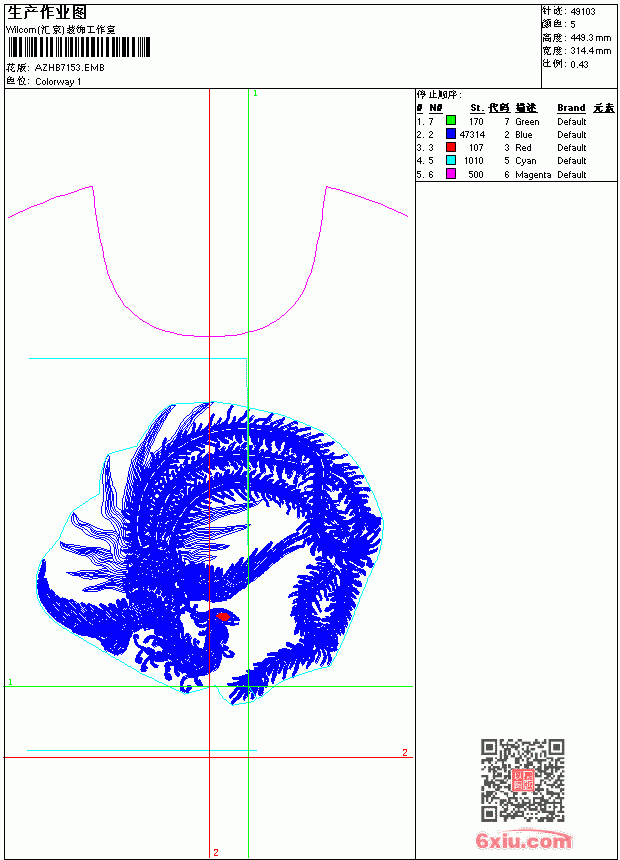Select the cyan color swatch in row 5

[451, 160]
